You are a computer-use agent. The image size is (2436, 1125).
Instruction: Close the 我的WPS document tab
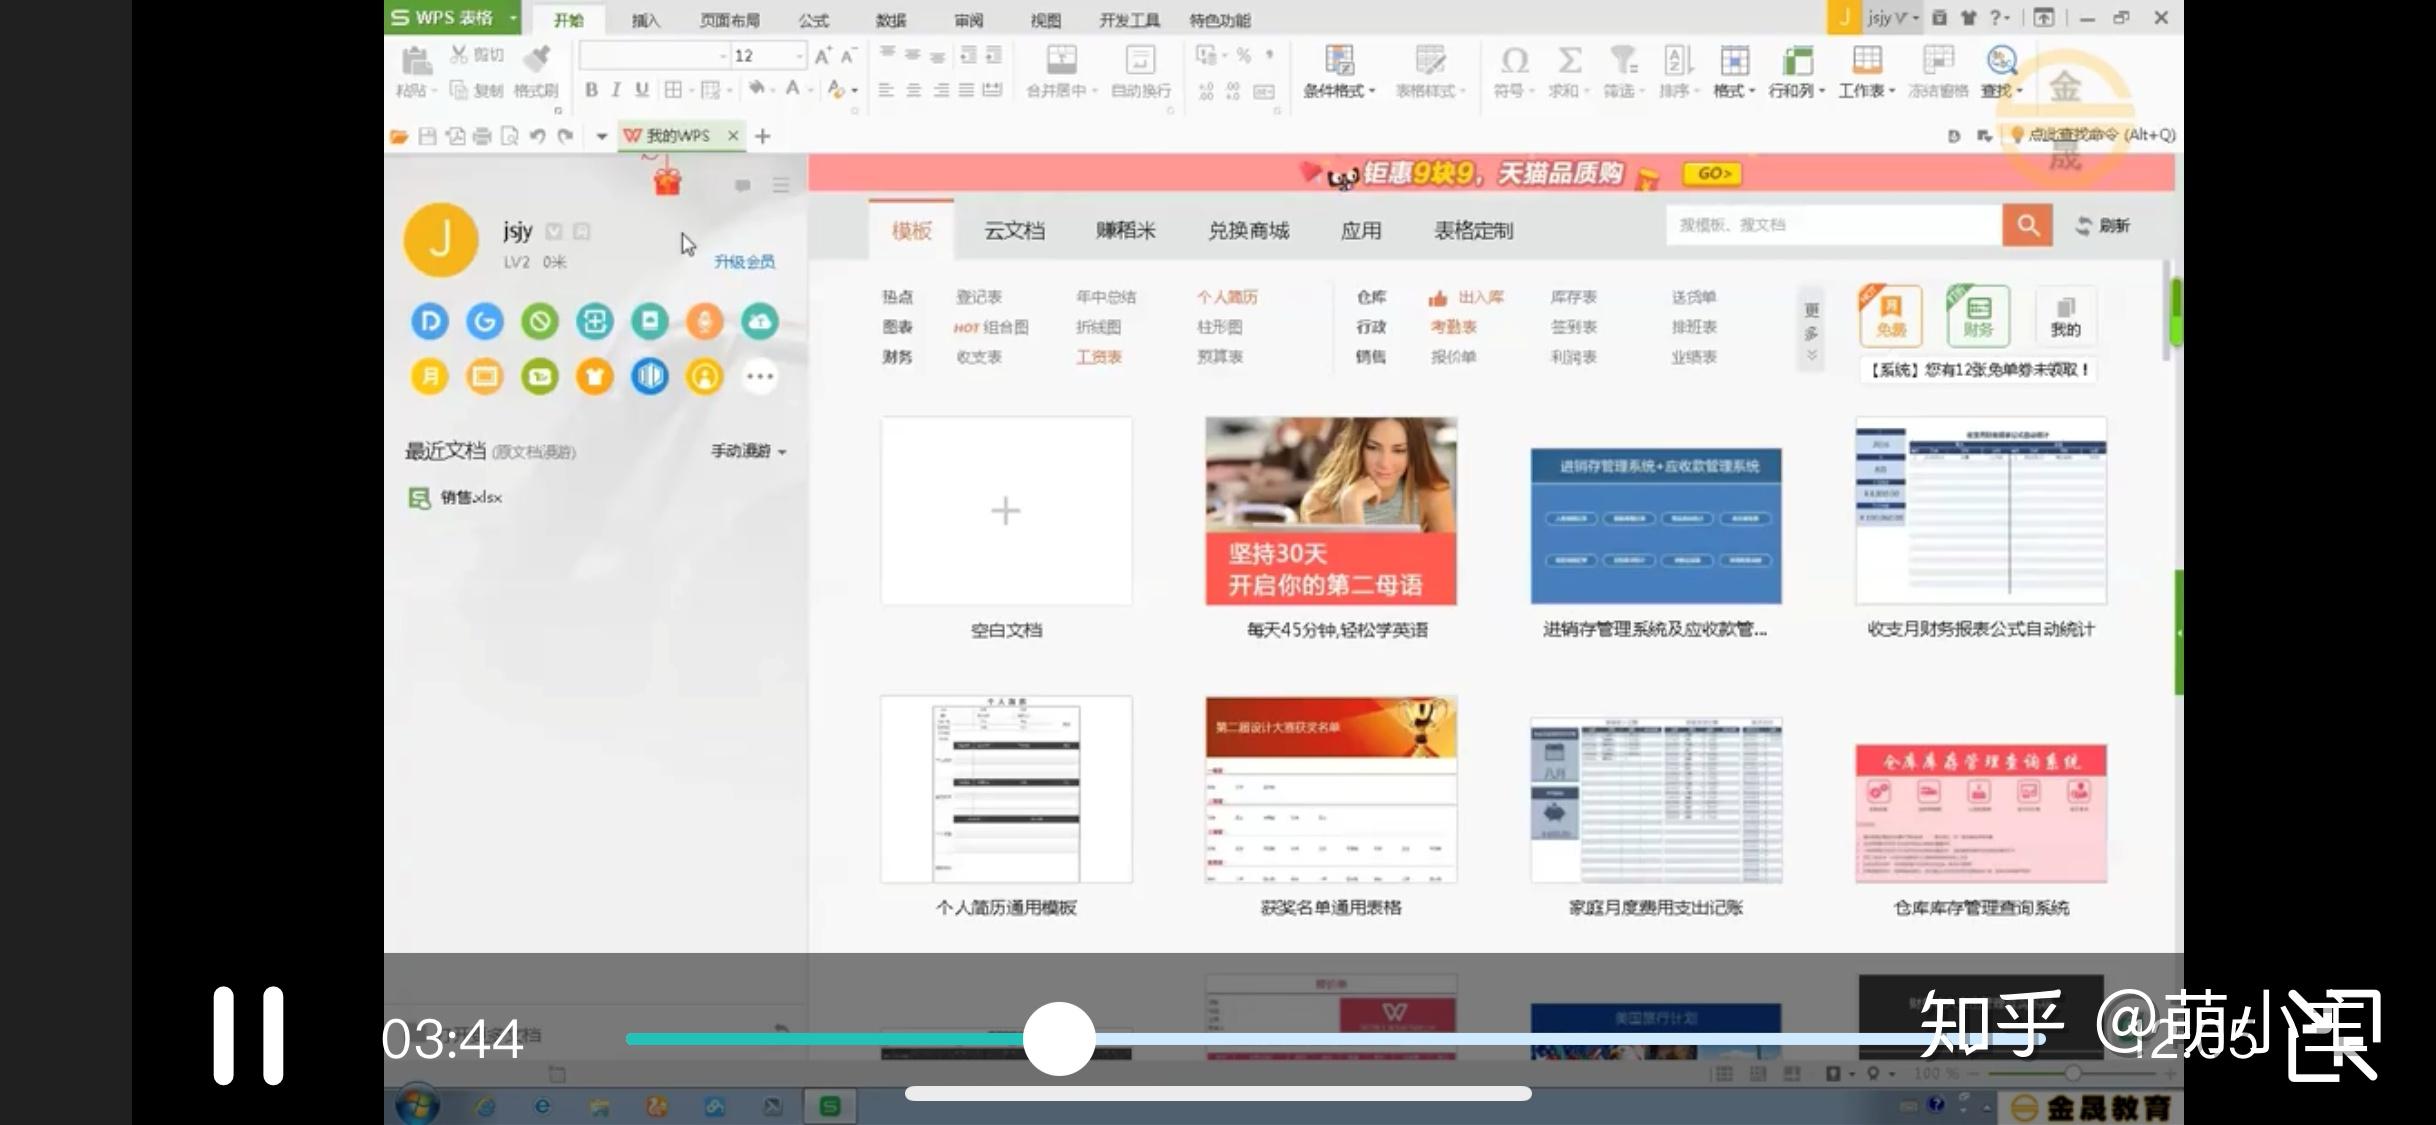coord(733,135)
